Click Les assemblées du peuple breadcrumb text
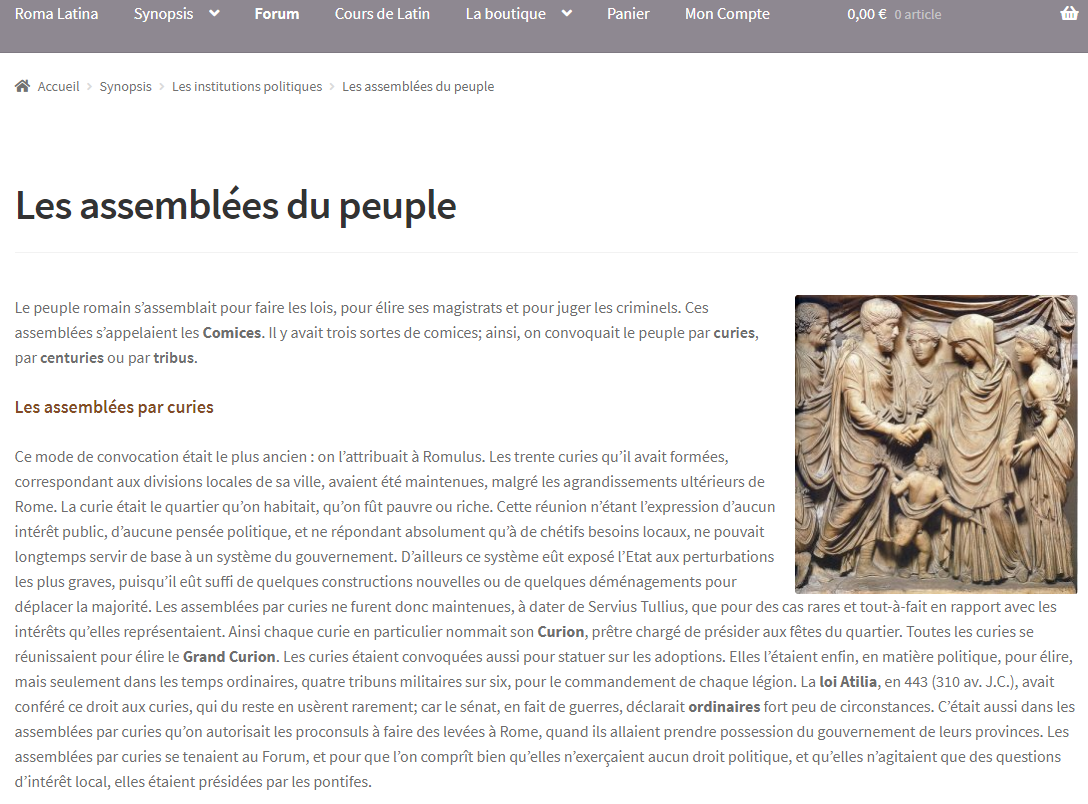Viewport: 1088px width, 804px height. (418, 86)
